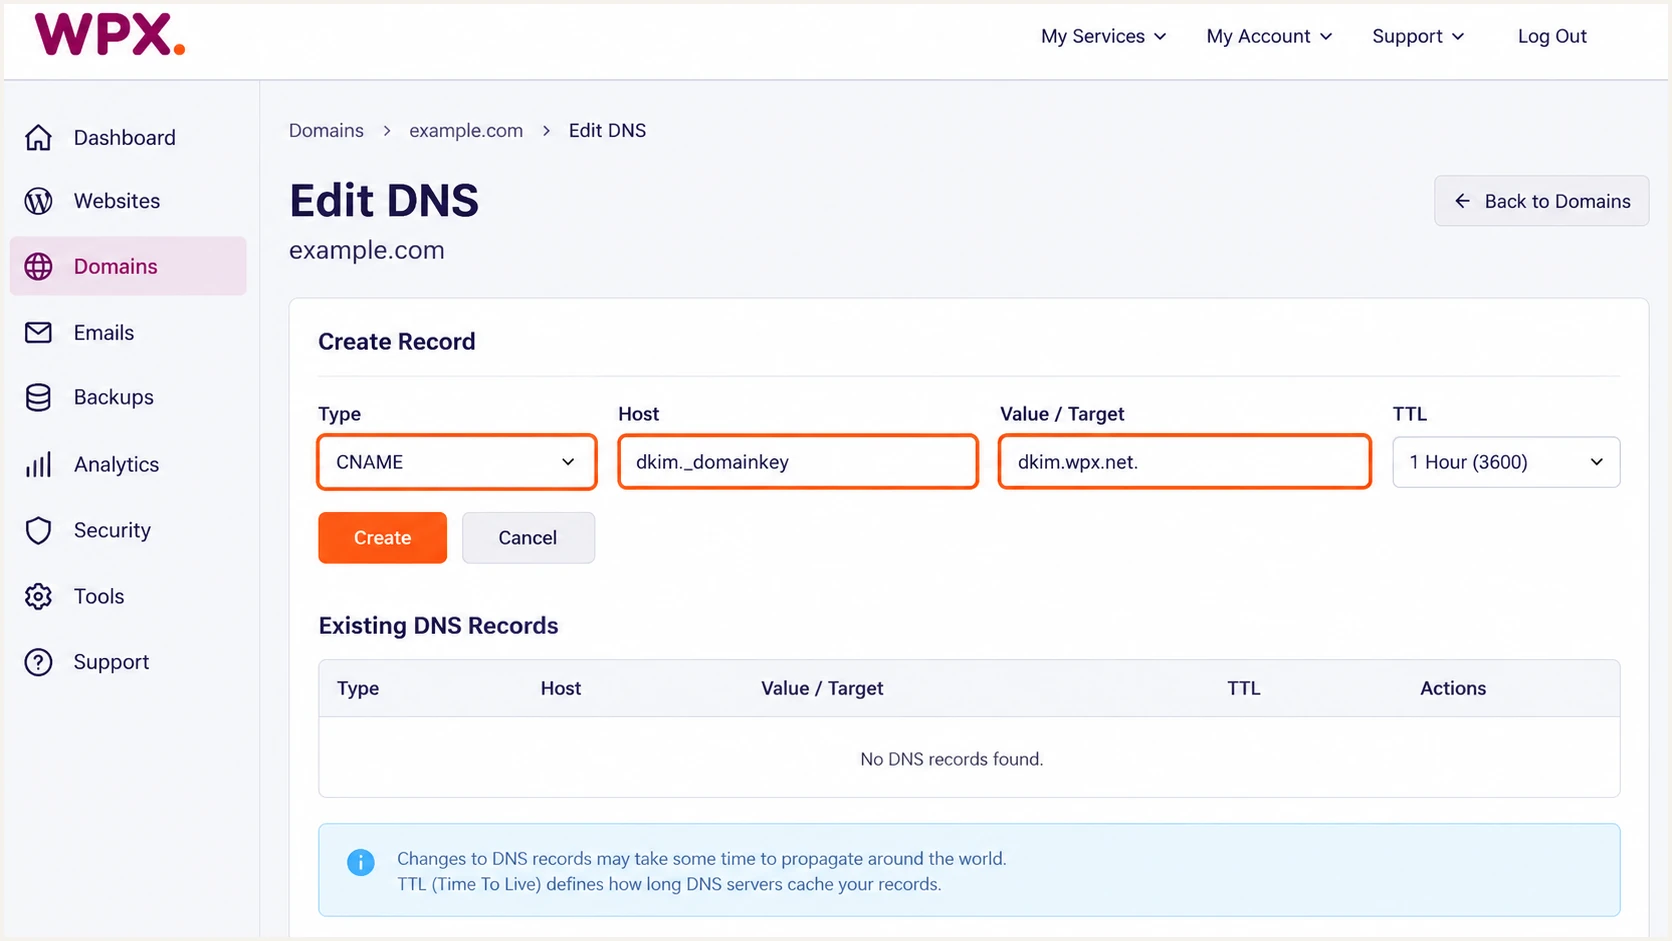This screenshot has height=941, width=1672.
Task: Click the Cancel button
Action: (x=528, y=538)
